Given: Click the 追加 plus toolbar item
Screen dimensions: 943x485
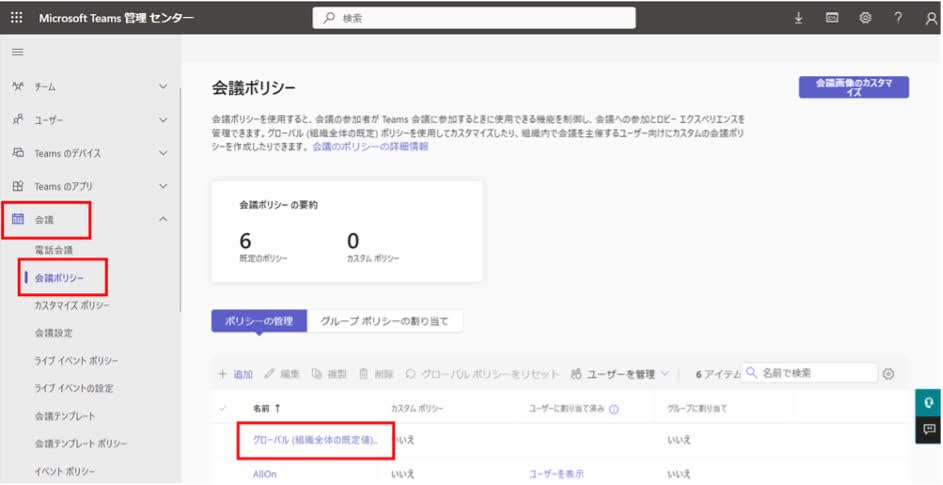Looking at the screenshot, I should (235, 374).
